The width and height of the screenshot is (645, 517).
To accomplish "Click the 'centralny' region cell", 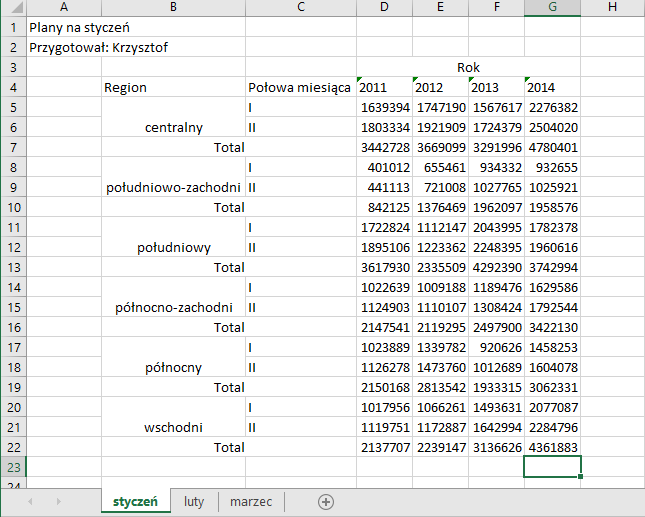I will (173, 127).
